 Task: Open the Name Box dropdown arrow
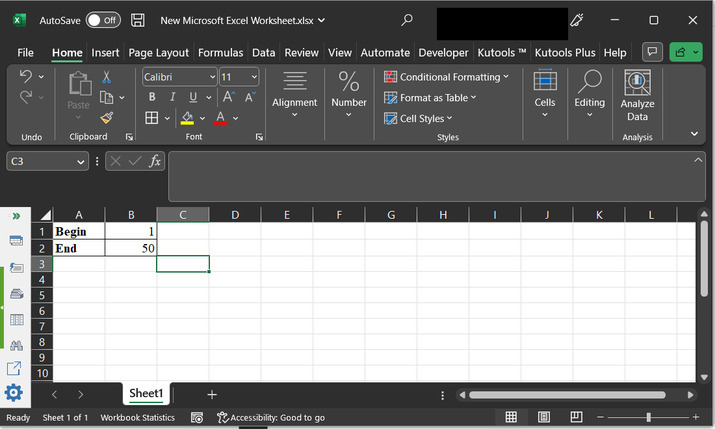pos(81,161)
